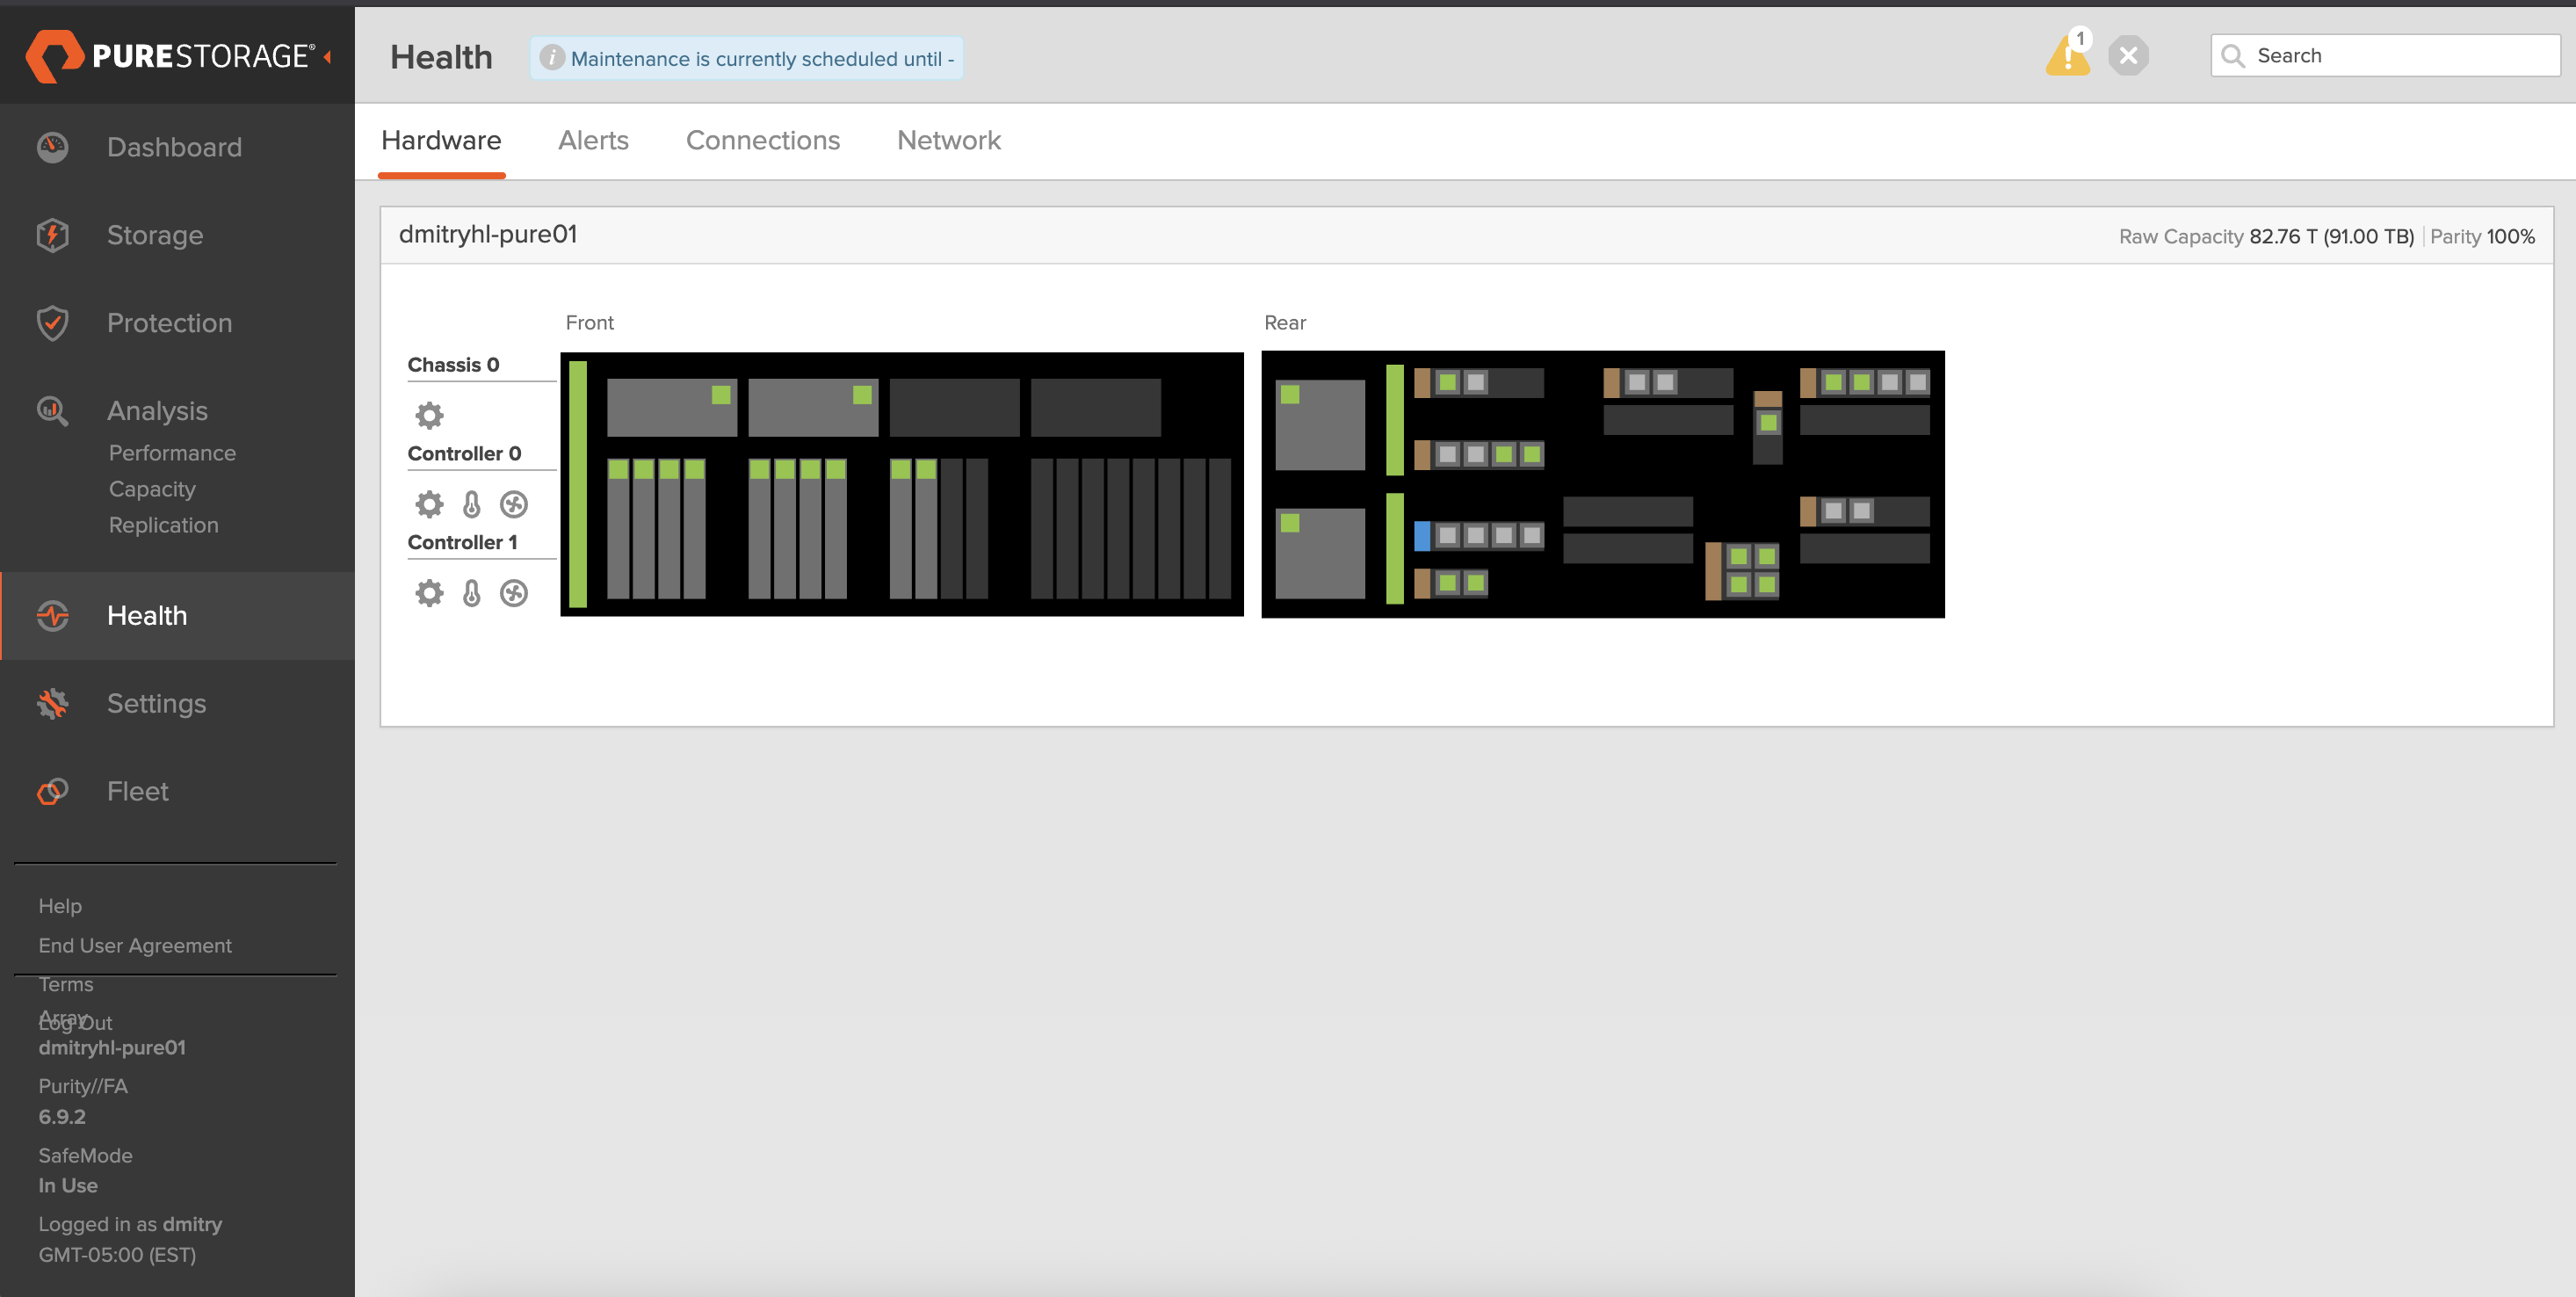
Task: Click Controller 1 temperature icon
Action: (472, 593)
